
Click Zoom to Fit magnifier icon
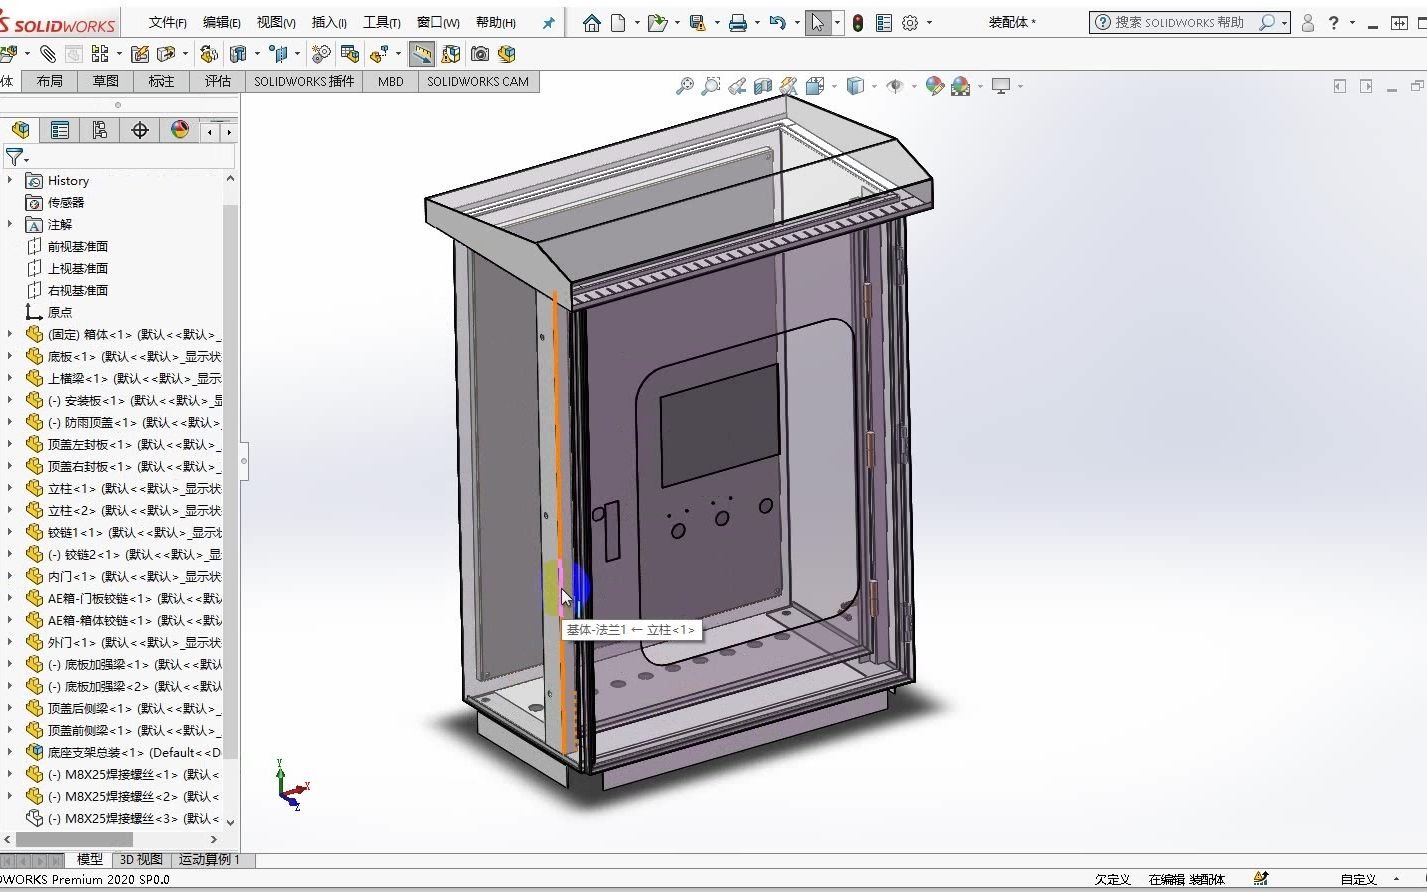tap(685, 86)
